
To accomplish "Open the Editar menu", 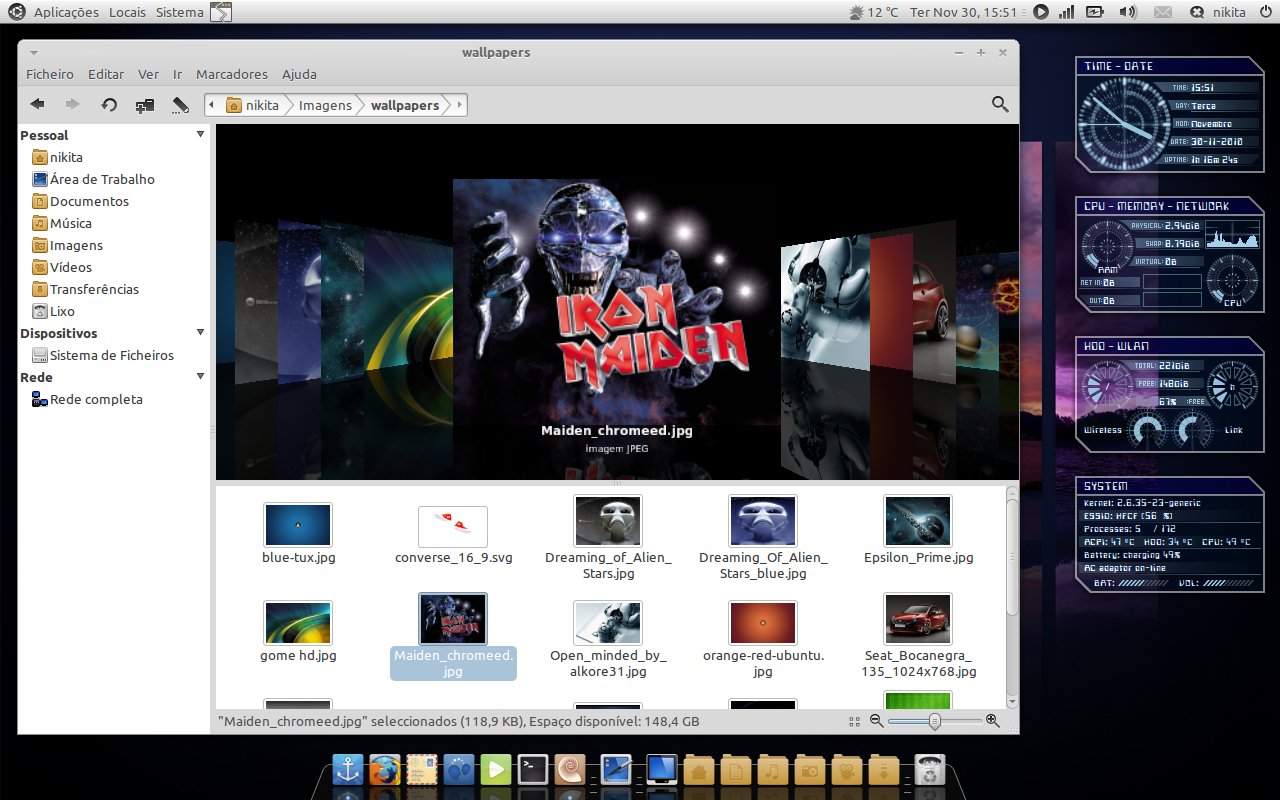I will point(106,74).
